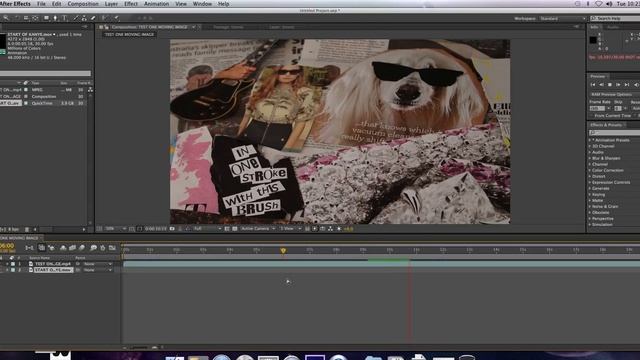Click the RAM Preview Options label
Viewport: 640px width, 360px height.
click(x=611, y=94)
